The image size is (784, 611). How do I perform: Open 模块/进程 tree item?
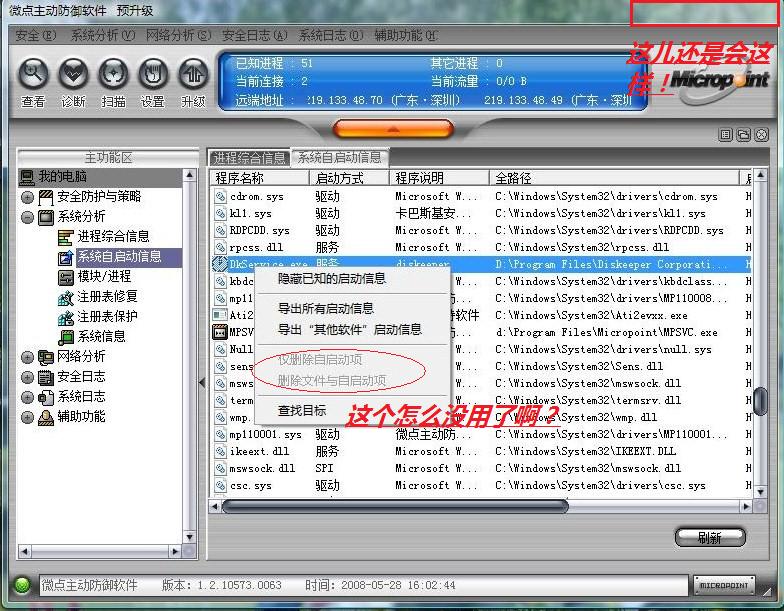coord(104,276)
